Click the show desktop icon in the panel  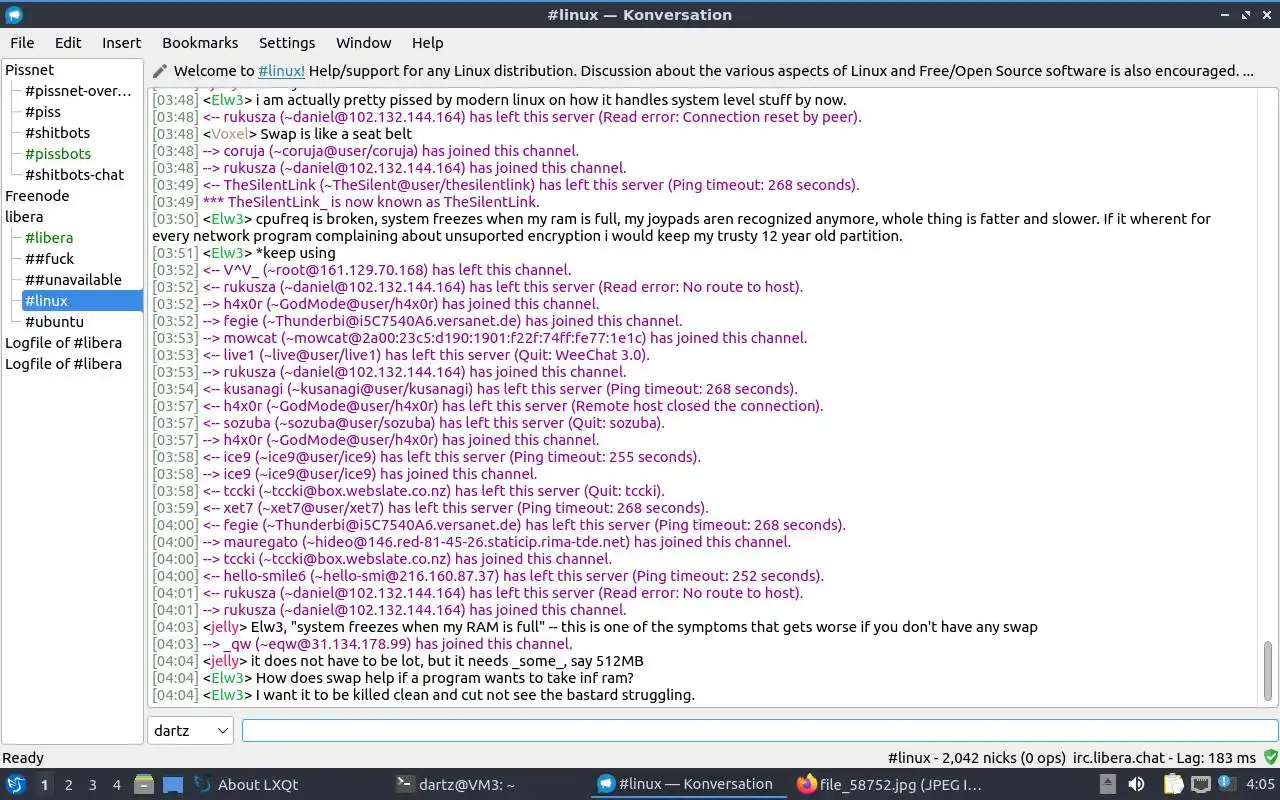click(x=173, y=785)
